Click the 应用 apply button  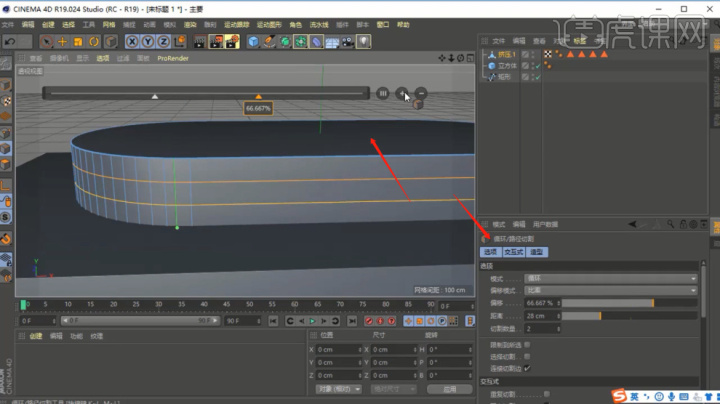pos(450,389)
